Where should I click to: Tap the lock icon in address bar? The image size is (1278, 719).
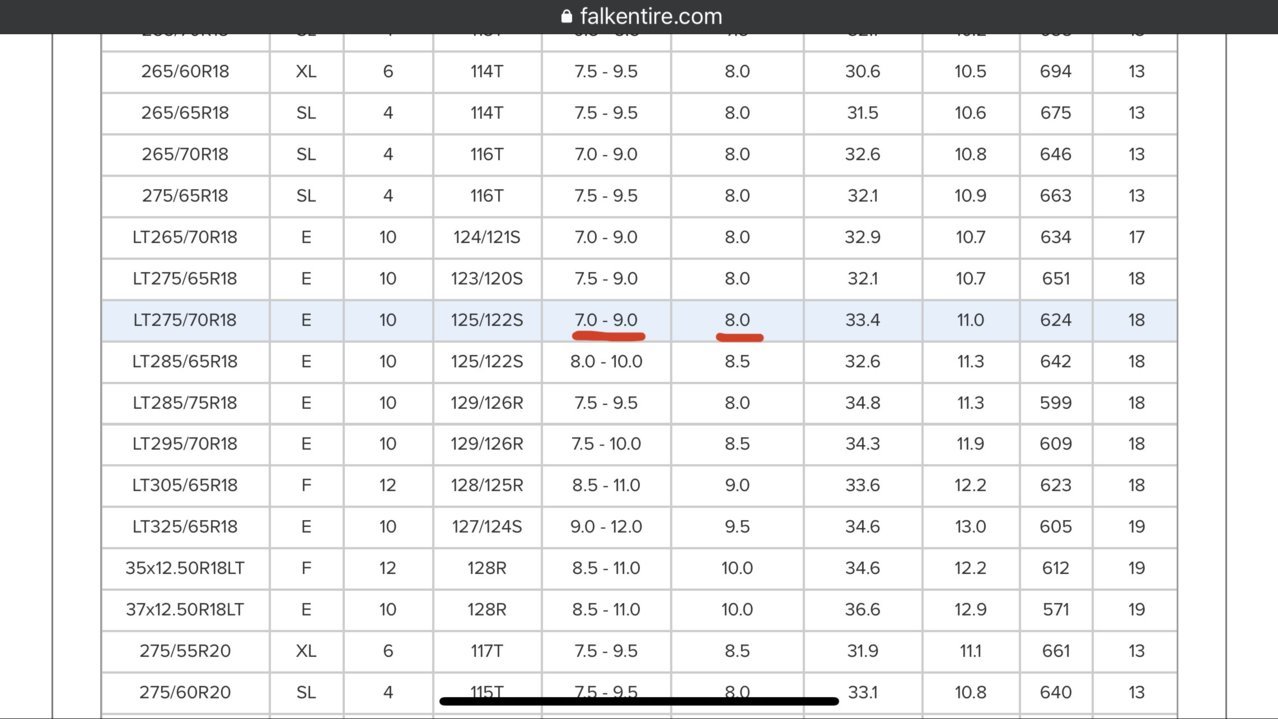[567, 16]
